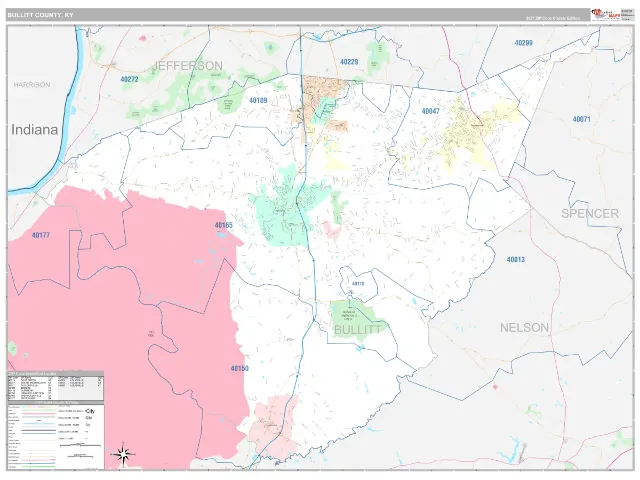Click the map legend panel header
Image resolution: width=640 pixels, height=480 pixels.
(x=56, y=402)
